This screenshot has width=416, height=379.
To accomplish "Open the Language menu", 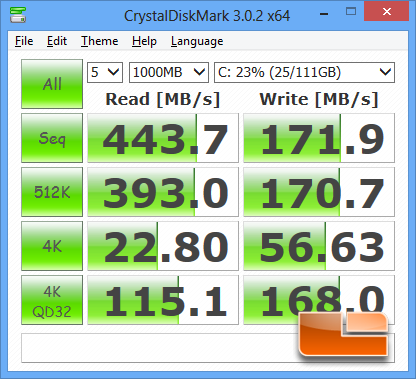I will click(197, 41).
